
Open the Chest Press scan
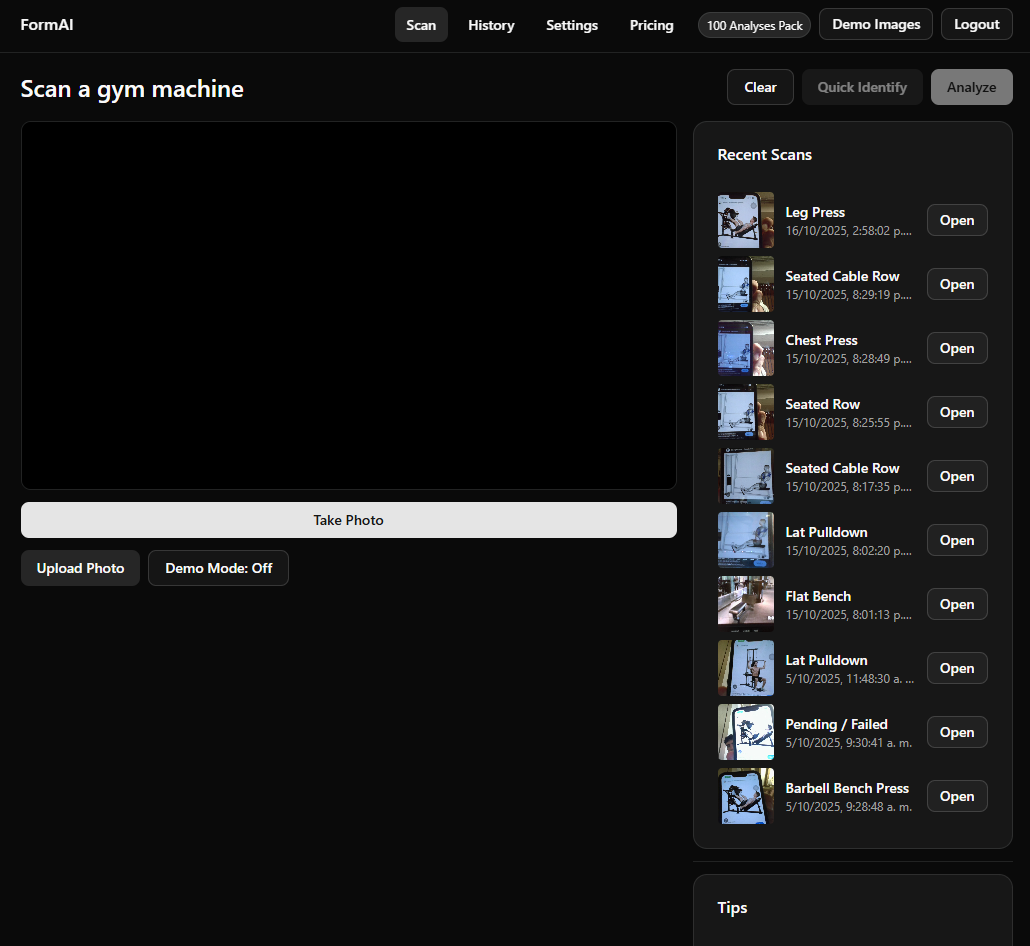pyautogui.click(x=956, y=348)
